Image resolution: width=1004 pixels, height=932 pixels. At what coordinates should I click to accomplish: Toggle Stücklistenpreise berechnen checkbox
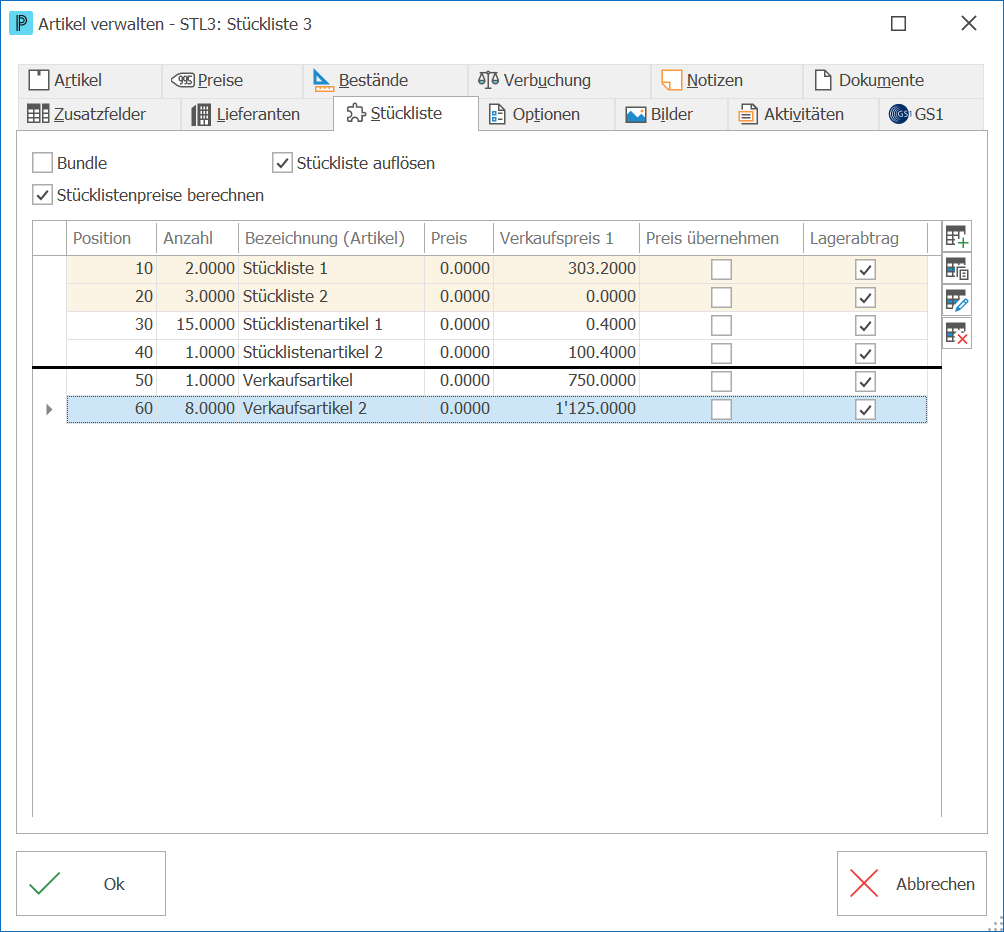[x=42, y=195]
